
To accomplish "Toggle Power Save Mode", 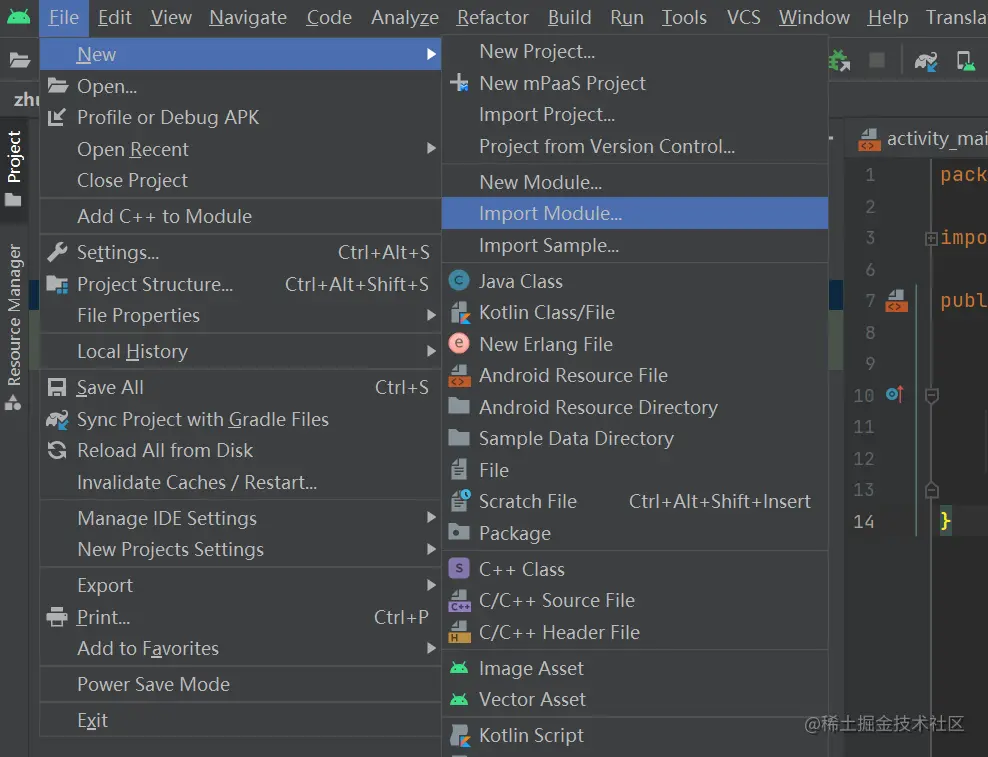I will point(153,684).
